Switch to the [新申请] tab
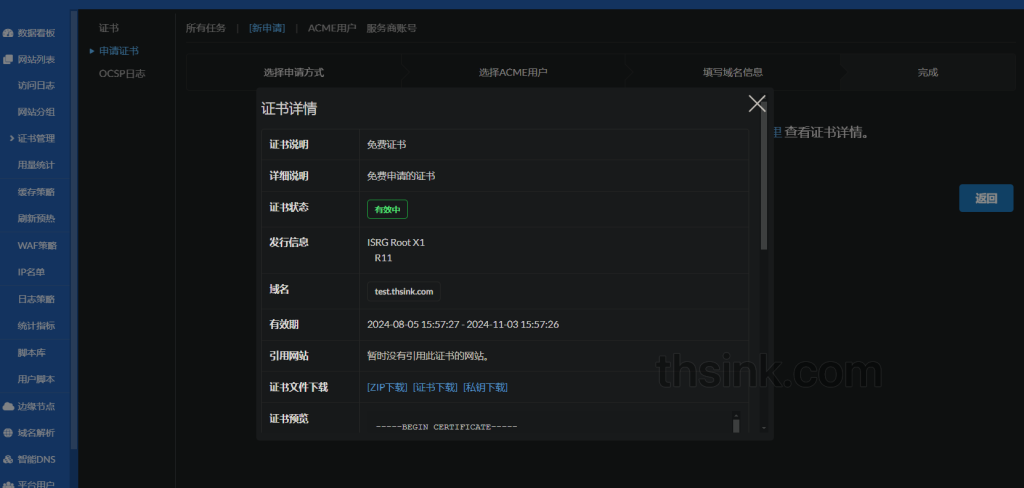This screenshot has height=488, width=1024. (x=267, y=28)
